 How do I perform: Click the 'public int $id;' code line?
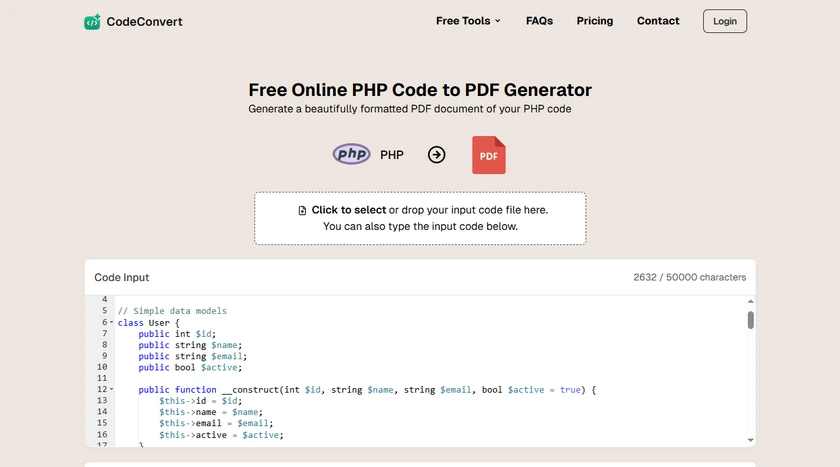pyautogui.click(x=177, y=334)
